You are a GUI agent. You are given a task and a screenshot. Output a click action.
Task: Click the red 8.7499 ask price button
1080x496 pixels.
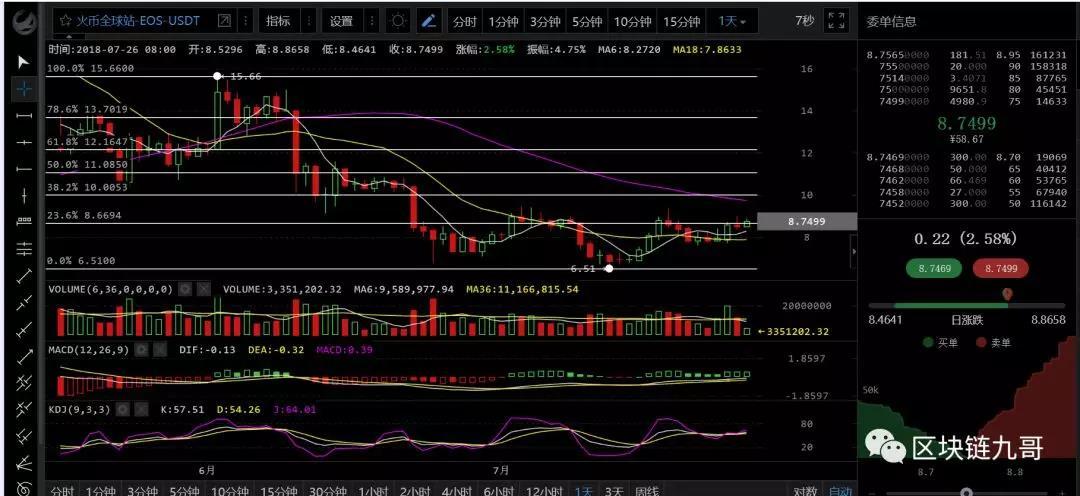click(1000, 268)
